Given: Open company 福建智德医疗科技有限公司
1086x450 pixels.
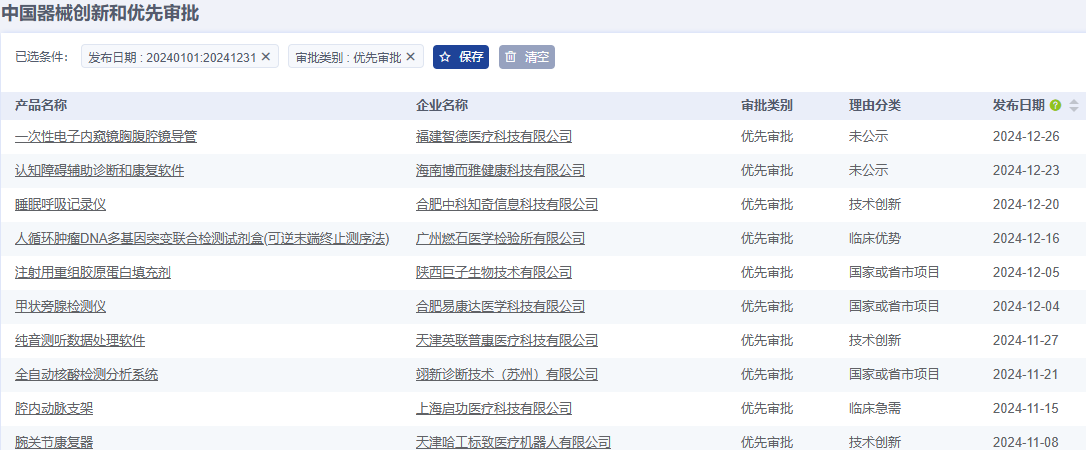Looking at the screenshot, I should (x=494, y=136).
